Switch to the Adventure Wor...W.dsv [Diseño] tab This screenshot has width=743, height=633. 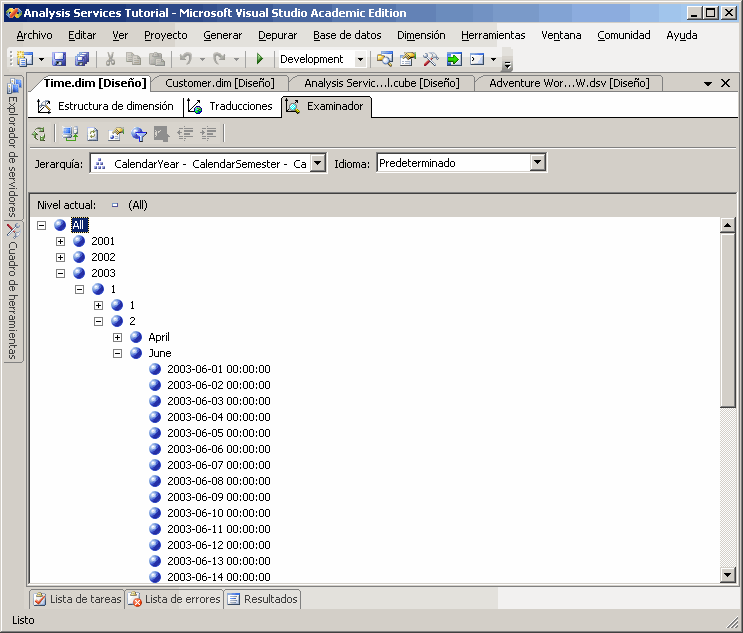click(570, 83)
